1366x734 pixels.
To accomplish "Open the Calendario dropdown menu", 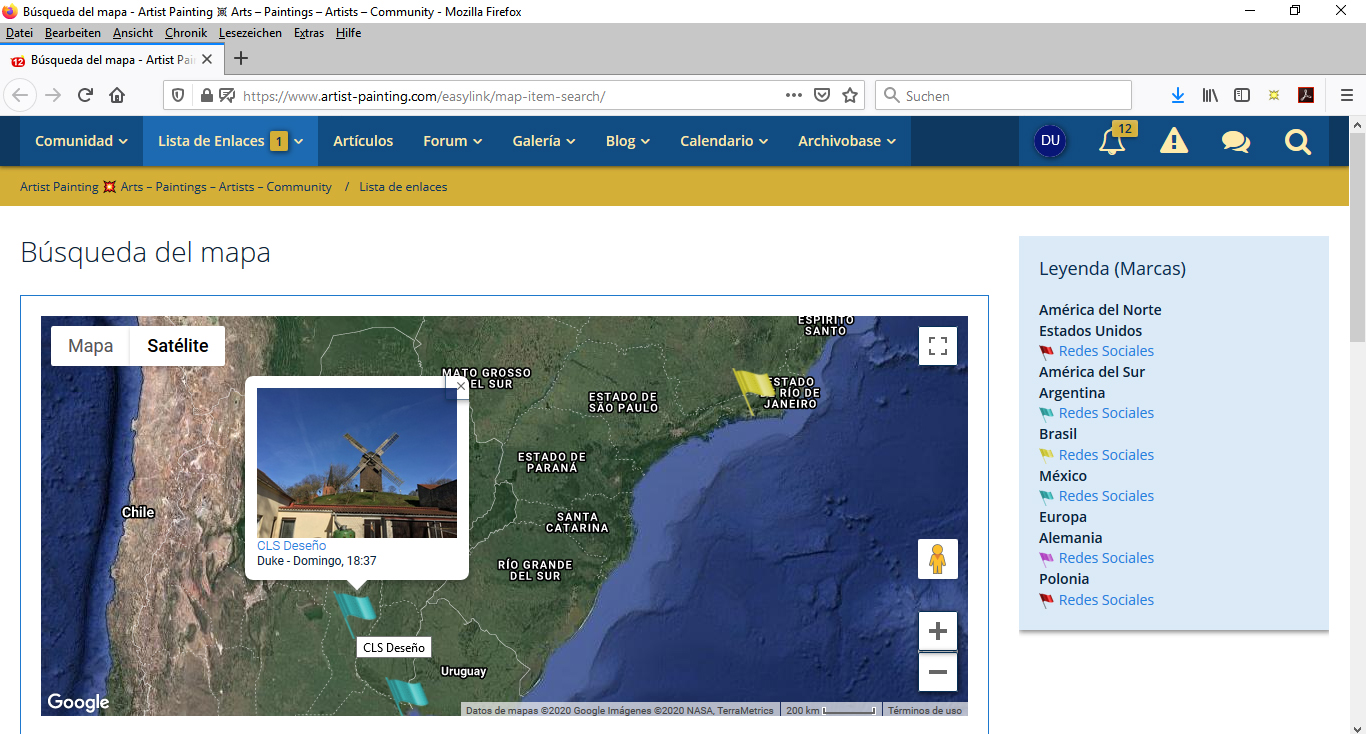I will pos(724,141).
